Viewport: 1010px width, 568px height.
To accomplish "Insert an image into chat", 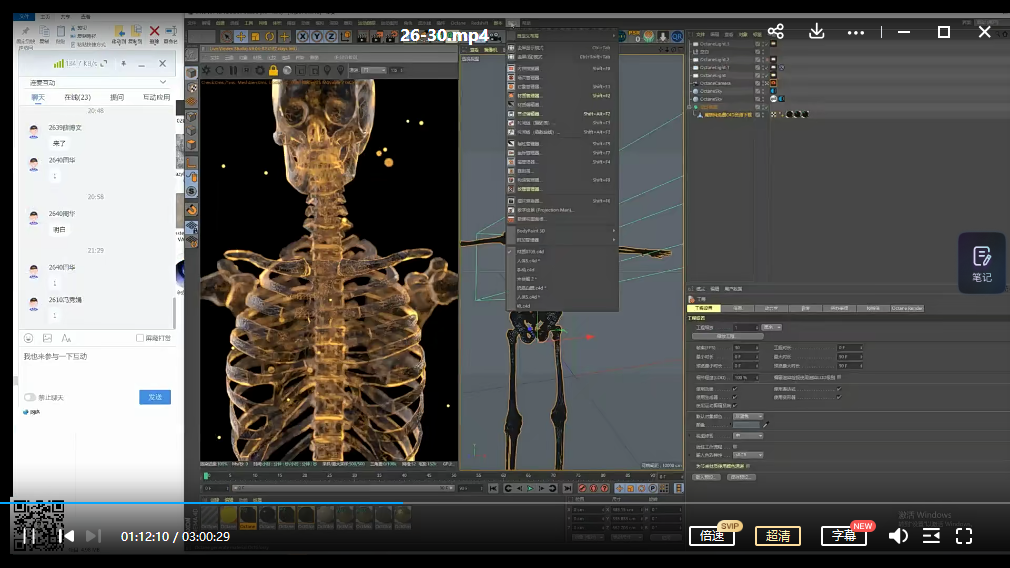I will (47, 338).
